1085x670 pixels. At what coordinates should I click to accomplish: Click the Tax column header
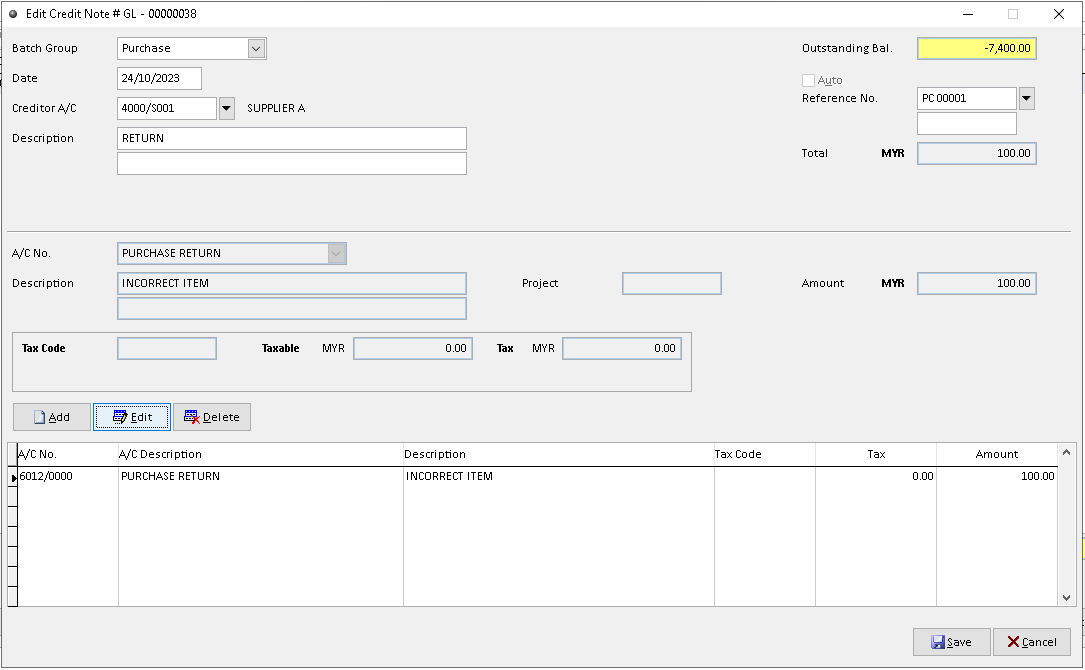pos(876,454)
